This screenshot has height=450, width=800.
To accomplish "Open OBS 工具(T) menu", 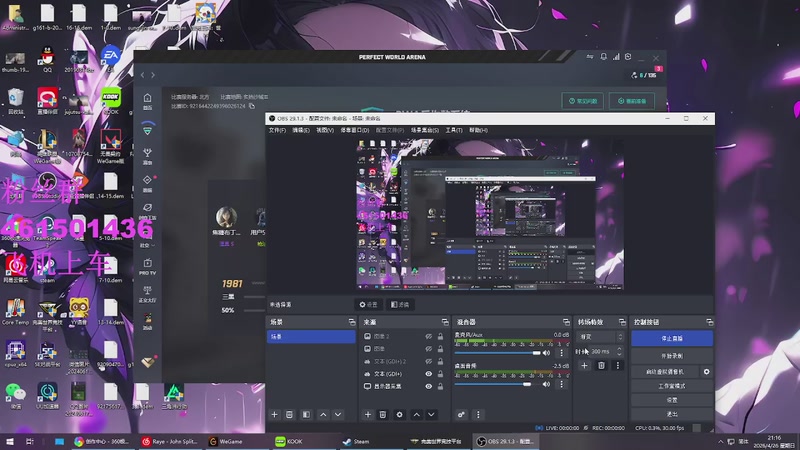I will (x=454, y=130).
